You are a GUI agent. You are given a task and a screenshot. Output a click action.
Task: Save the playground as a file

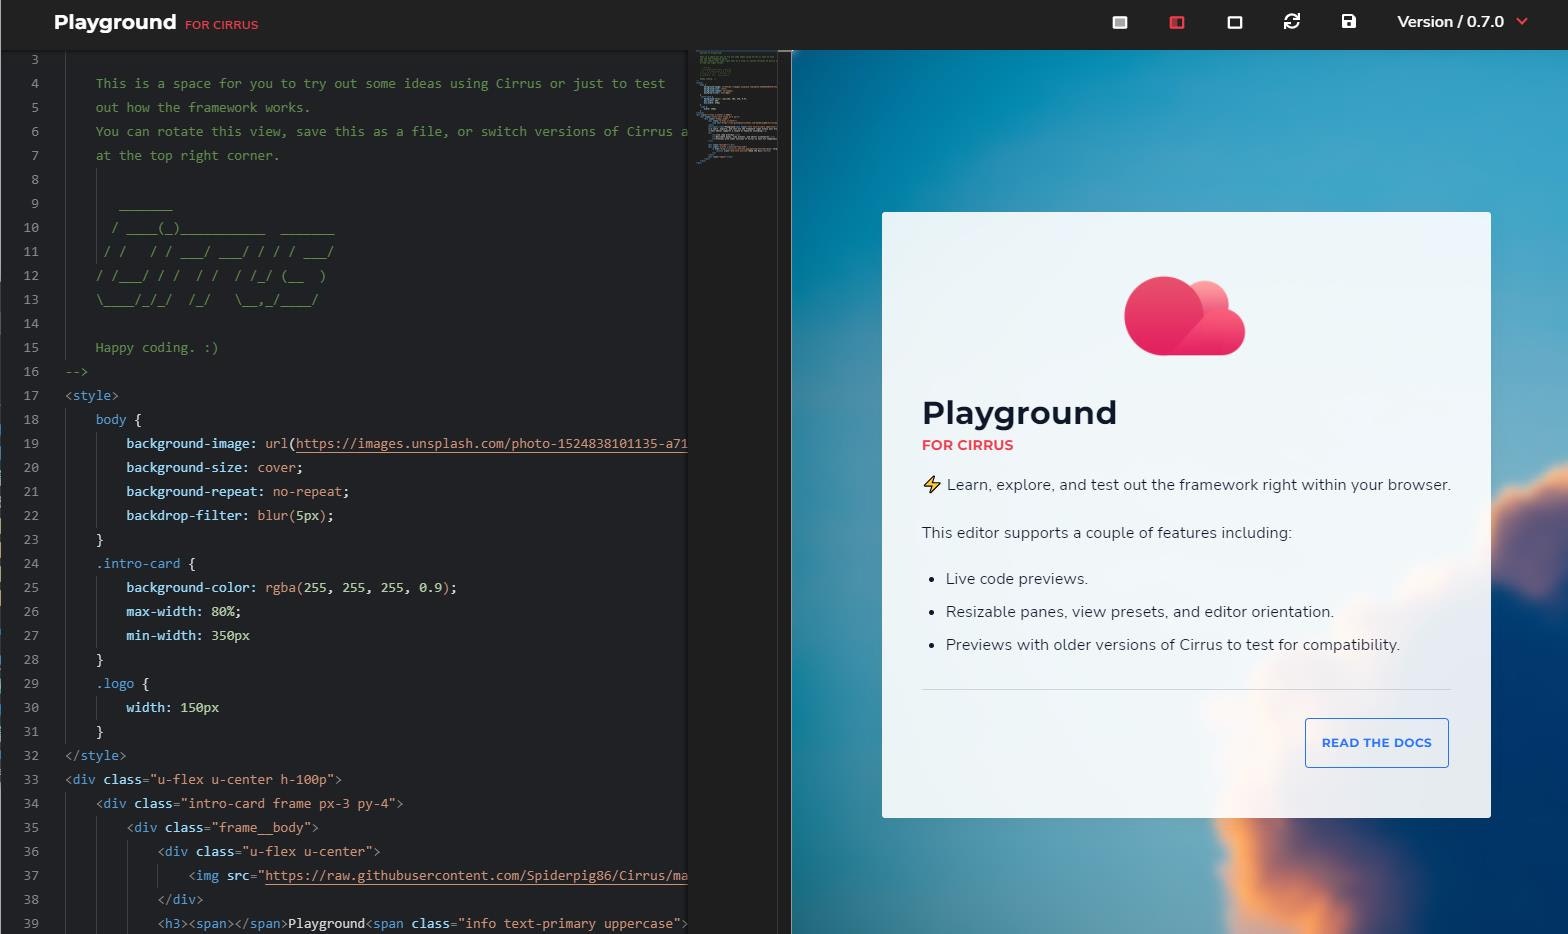tap(1349, 21)
